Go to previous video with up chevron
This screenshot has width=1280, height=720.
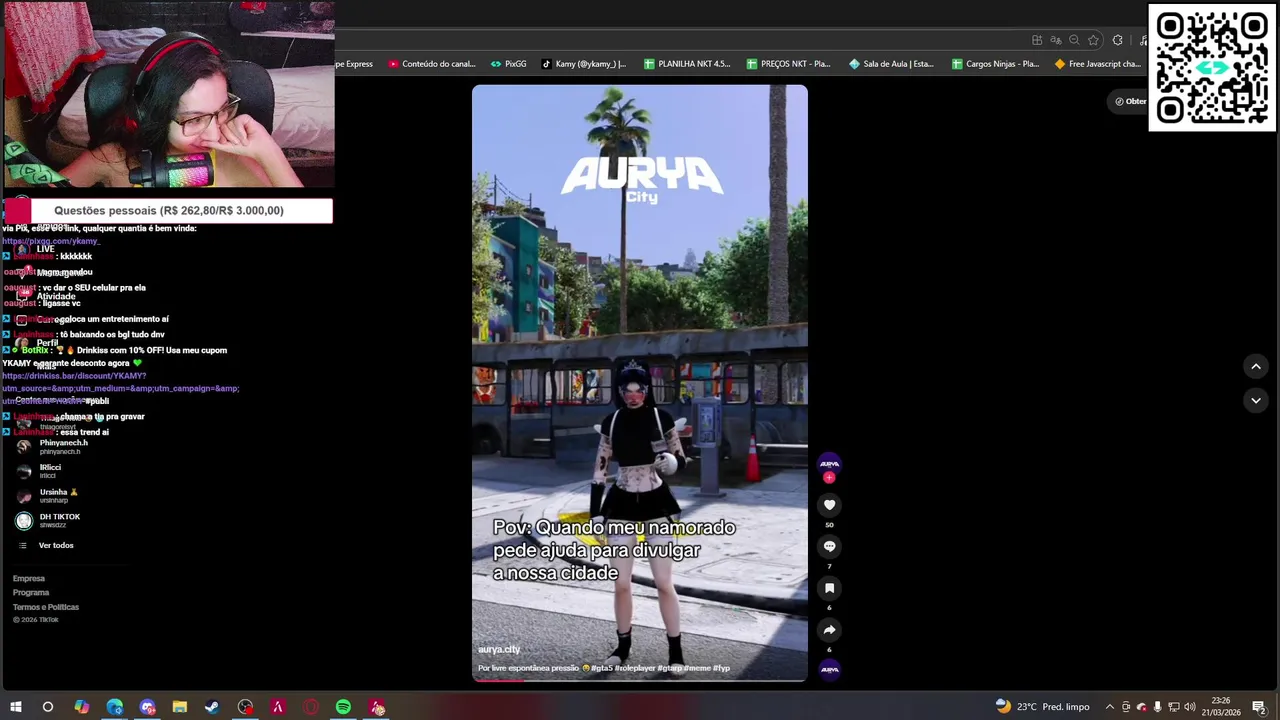[x=1256, y=366]
